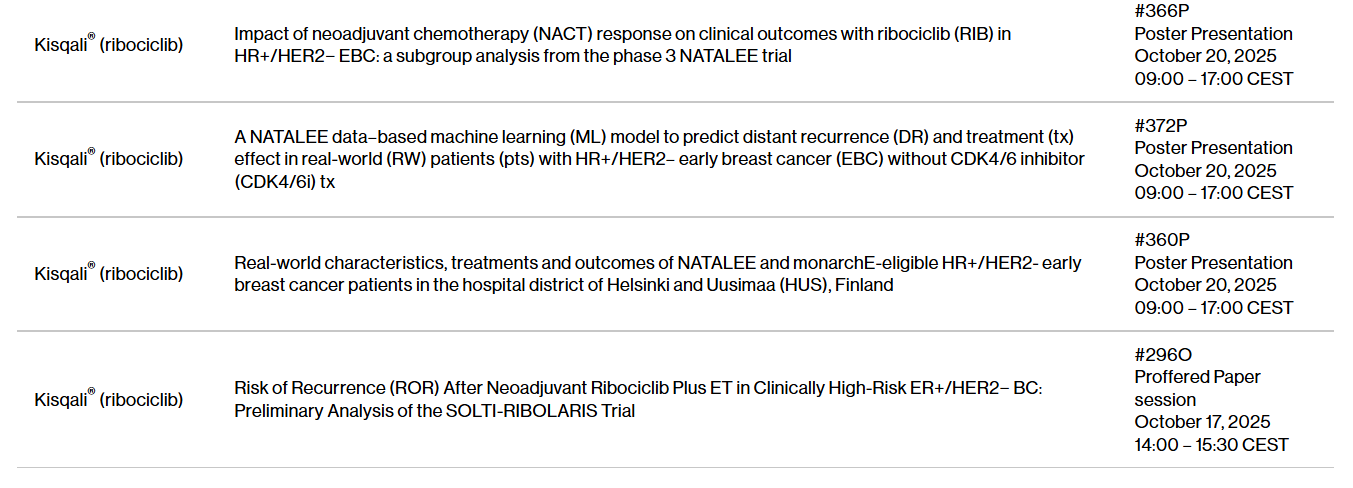Click 09:00 – 17:00 CEST time under #372P
This screenshot has height=488, width=1353.
pyautogui.click(x=1214, y=193)
